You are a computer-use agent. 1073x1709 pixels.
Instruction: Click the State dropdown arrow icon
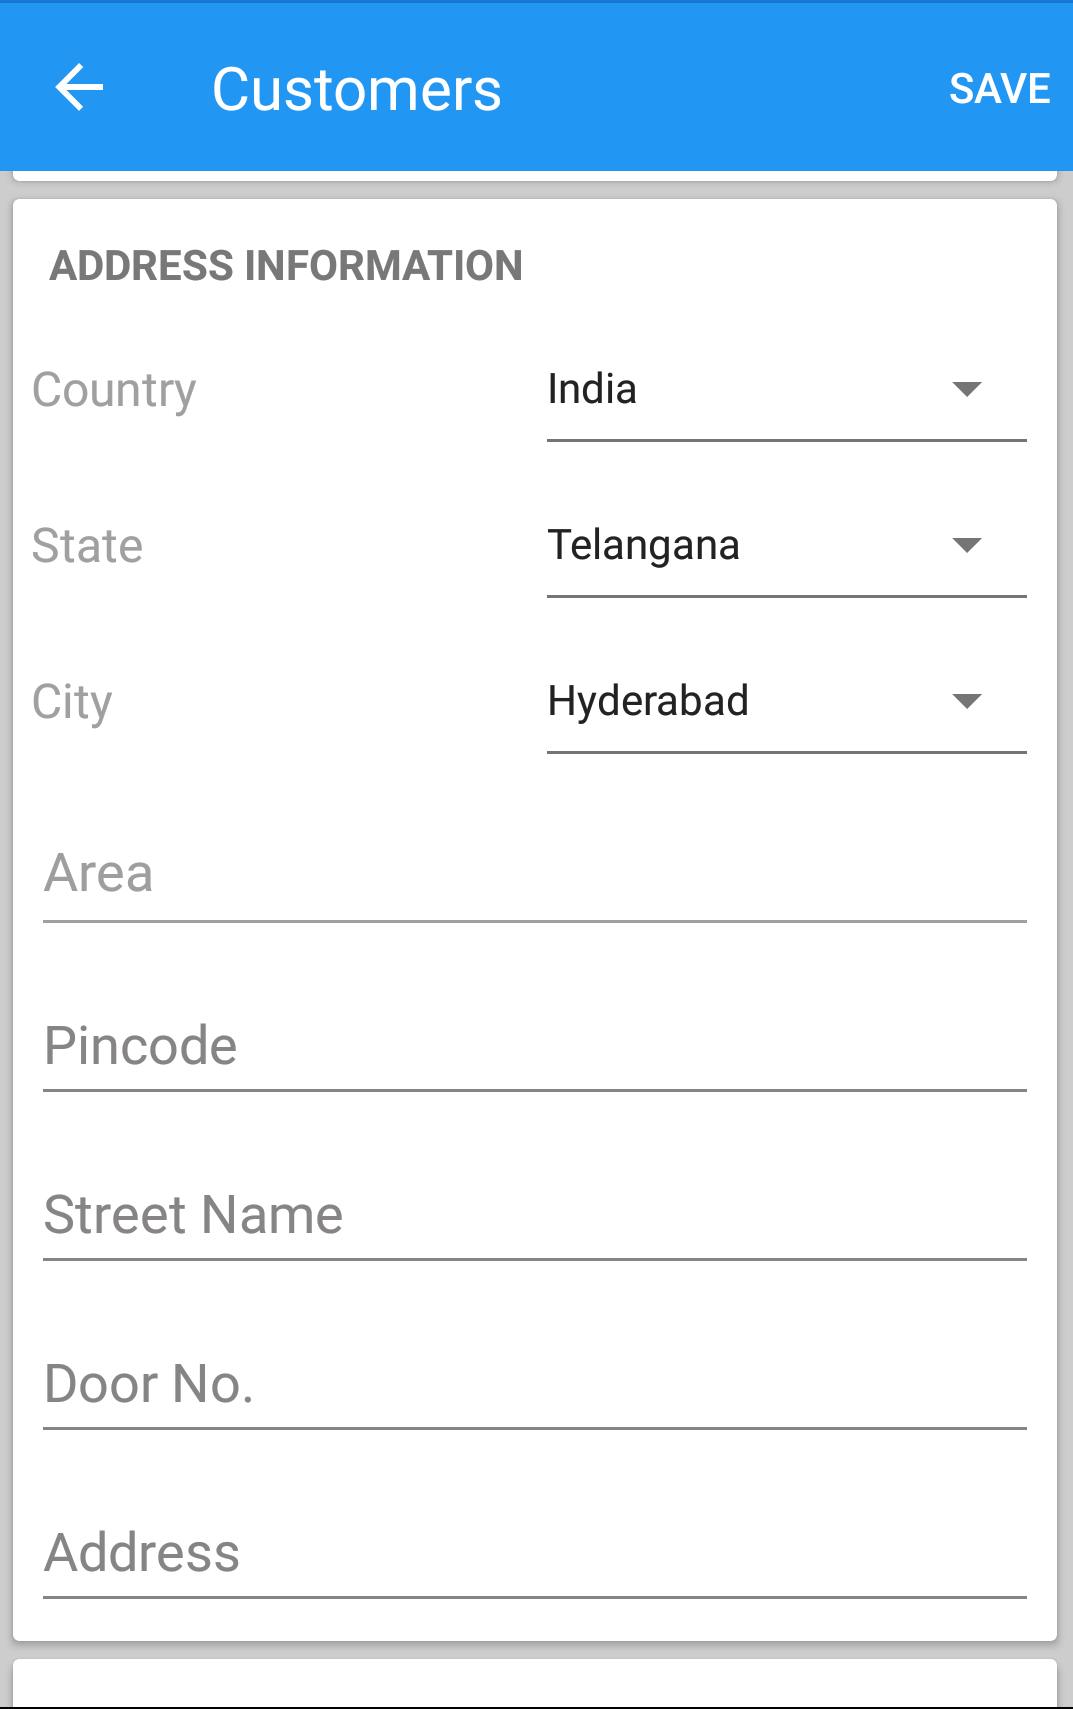(967, 545)
